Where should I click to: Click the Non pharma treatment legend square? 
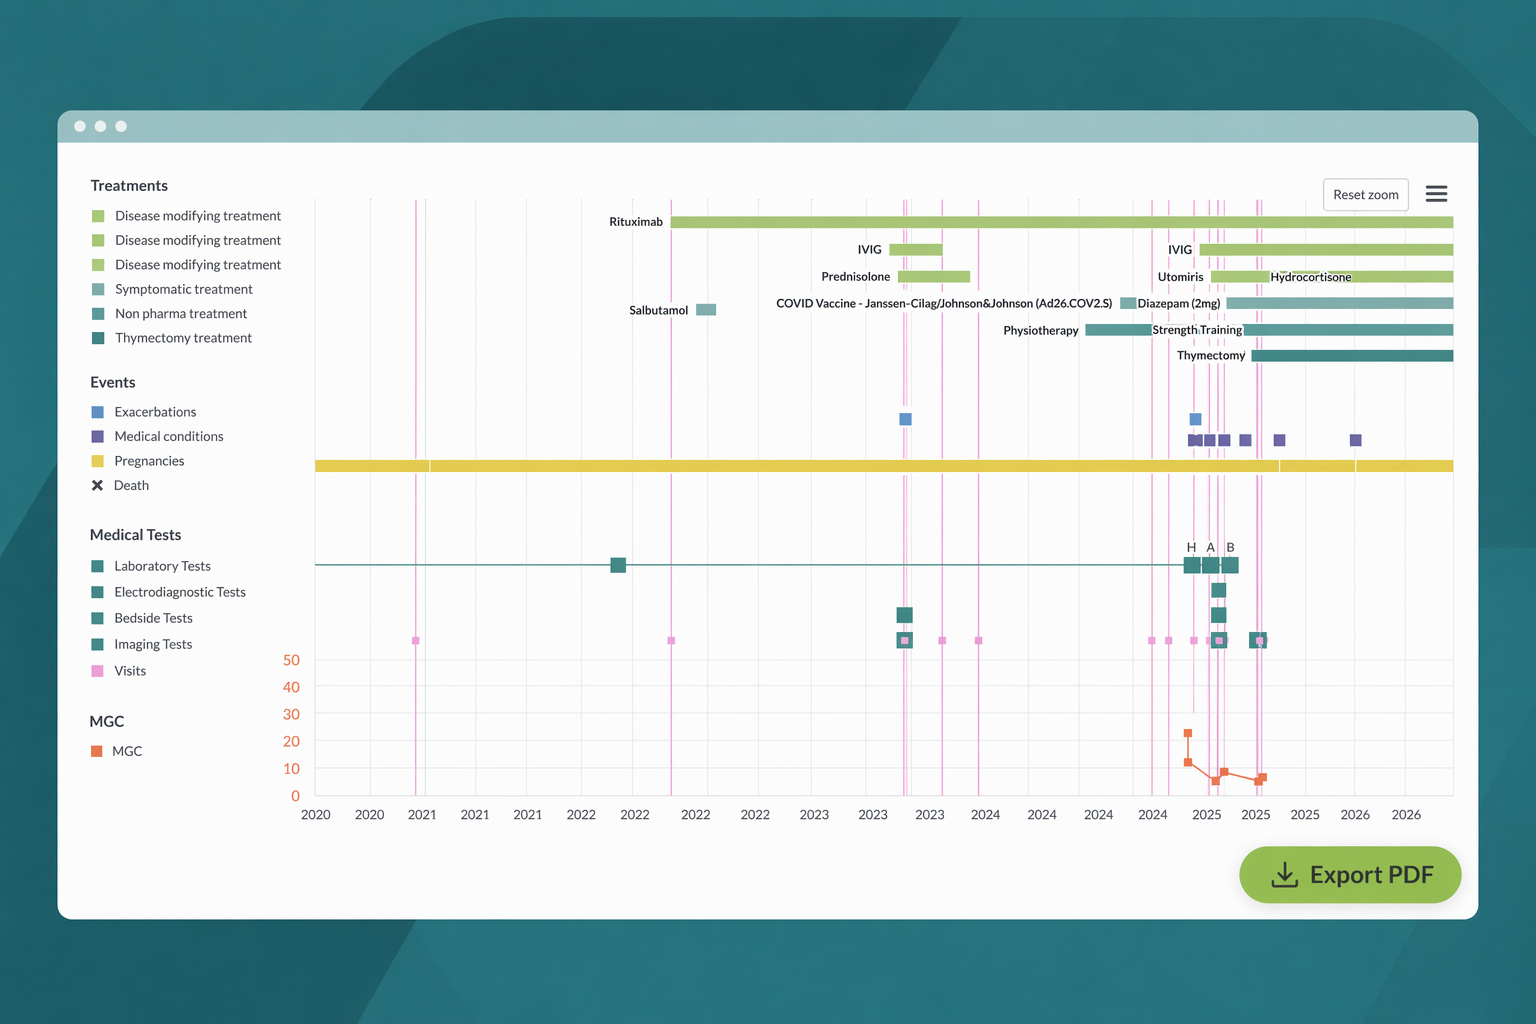[98, 314]
